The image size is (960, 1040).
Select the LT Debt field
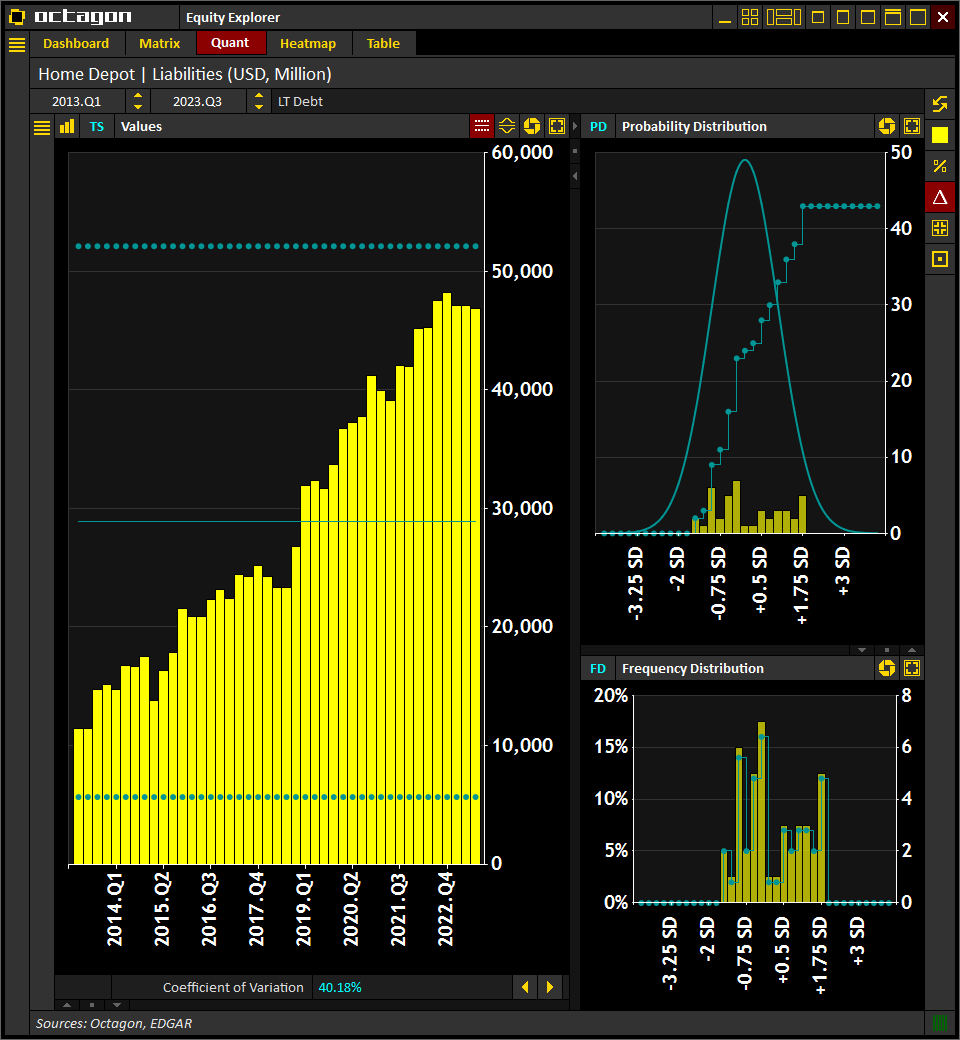(303, 101)
